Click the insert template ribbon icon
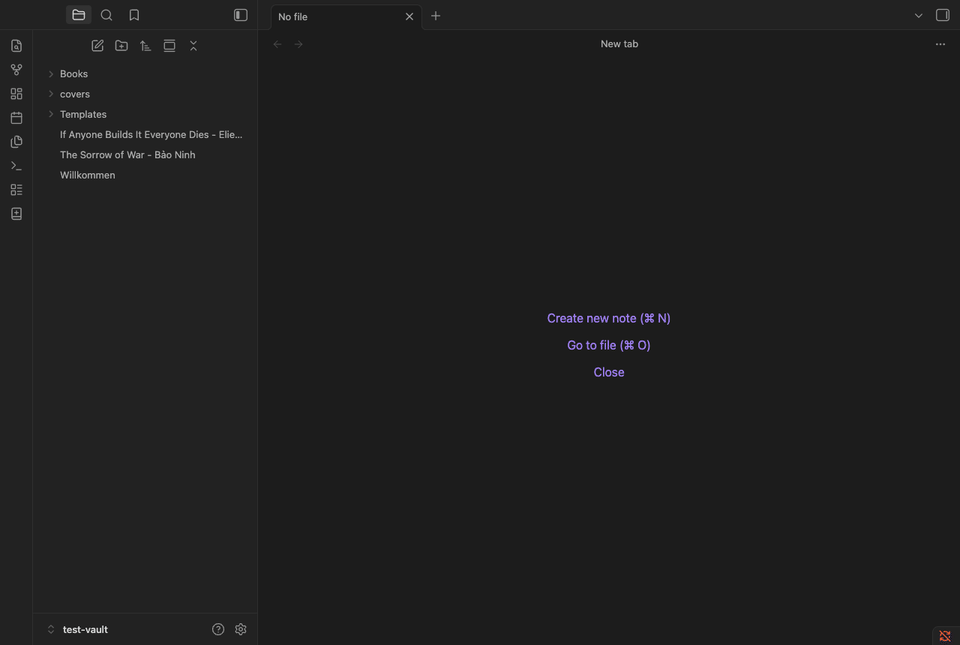 coord(17,141)
